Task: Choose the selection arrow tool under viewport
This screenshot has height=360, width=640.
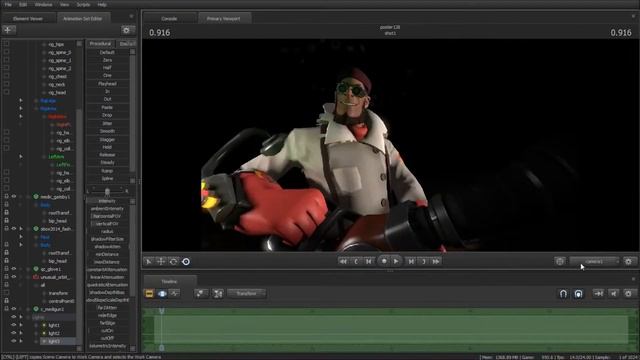Action: [x=149, y=261]
